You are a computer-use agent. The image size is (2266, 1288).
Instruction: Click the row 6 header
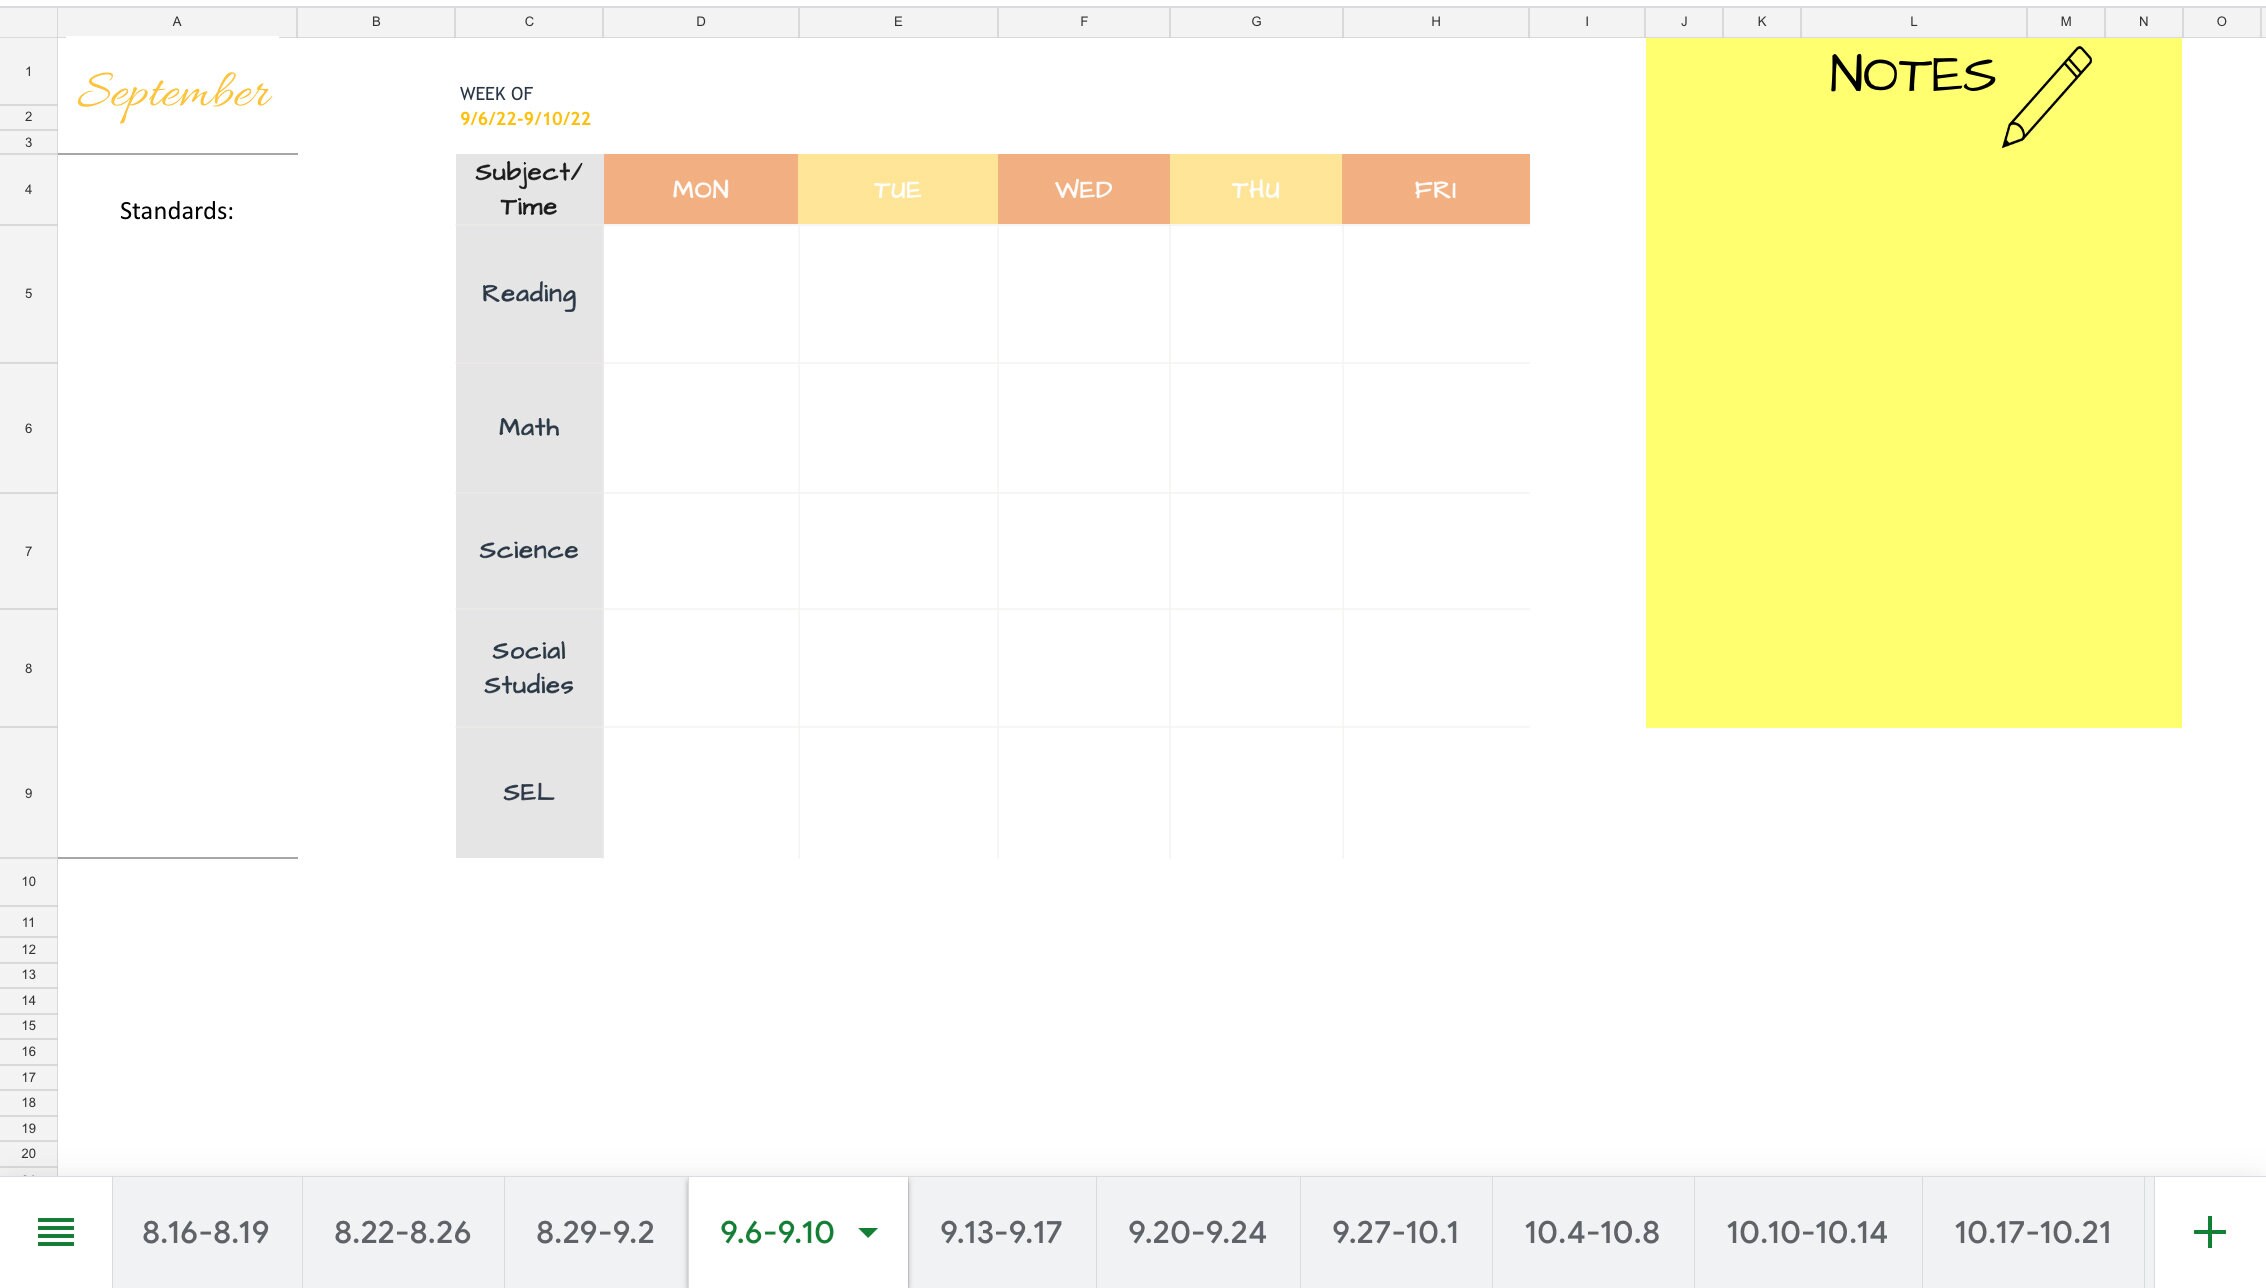click(x=28, y=427)
